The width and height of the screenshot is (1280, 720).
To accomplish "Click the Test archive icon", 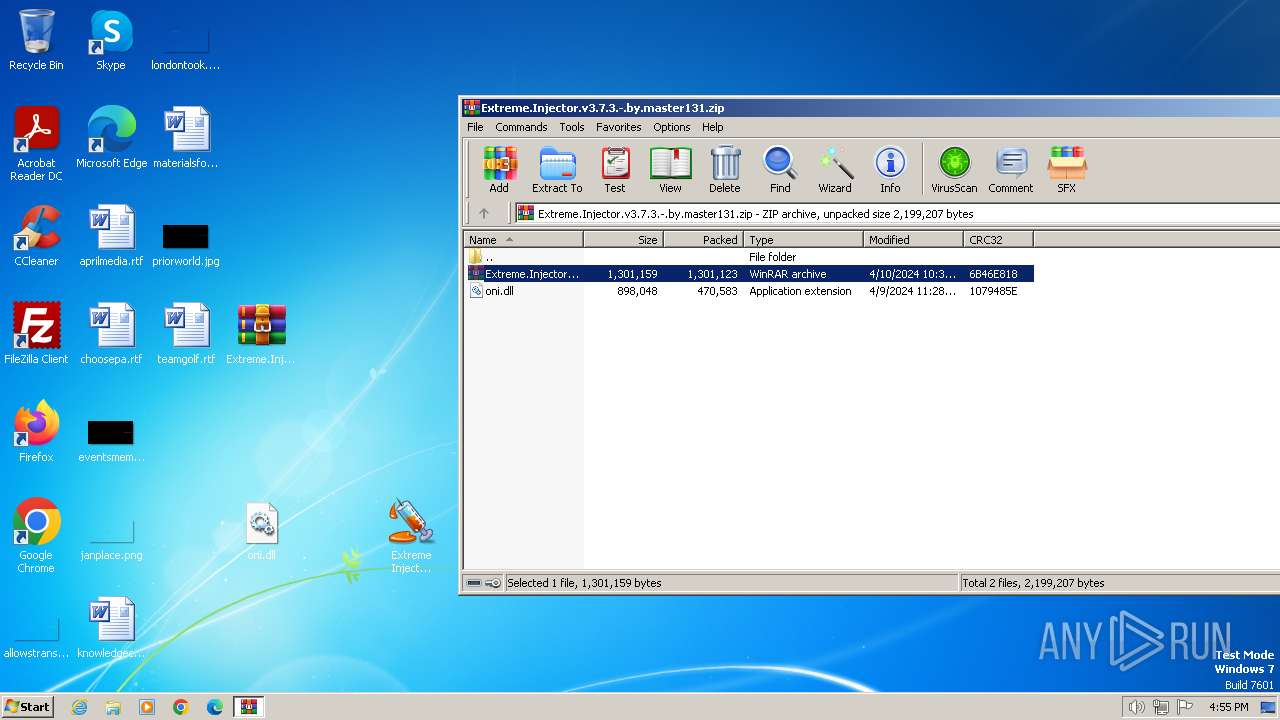I will 615,169.
